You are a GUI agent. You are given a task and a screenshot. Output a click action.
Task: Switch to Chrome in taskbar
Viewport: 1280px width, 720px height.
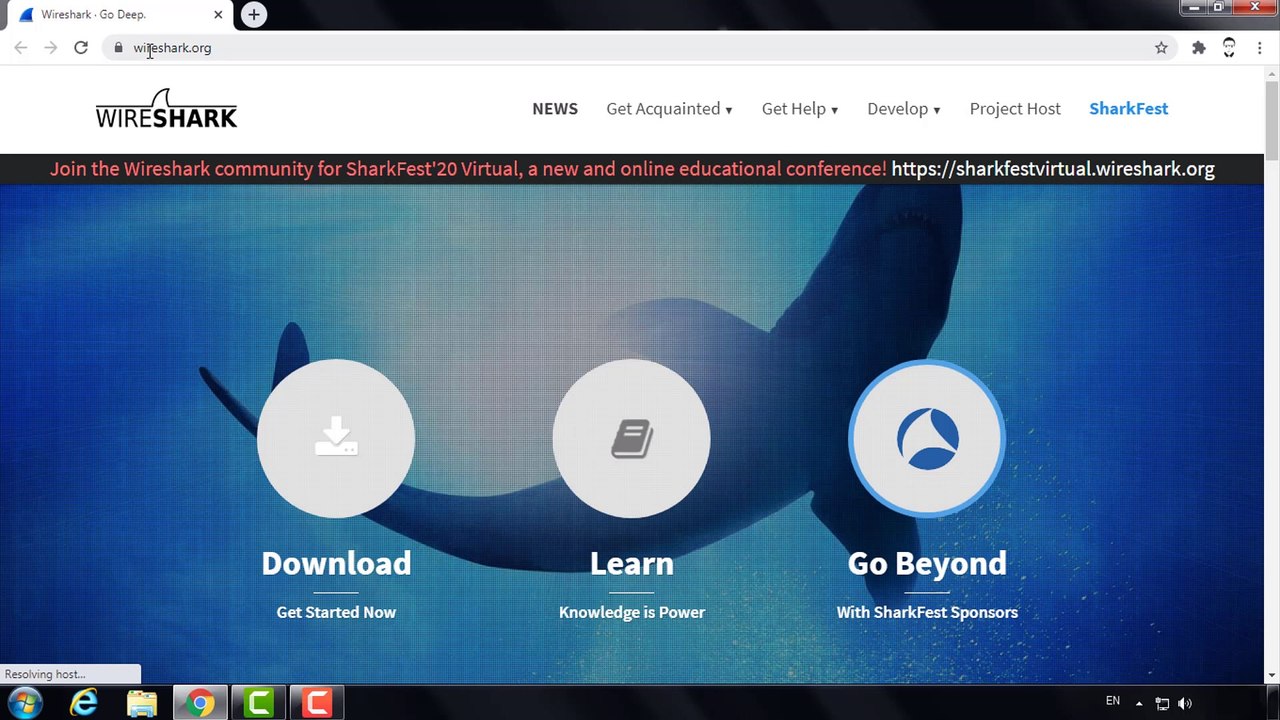[x=200, y=703]
